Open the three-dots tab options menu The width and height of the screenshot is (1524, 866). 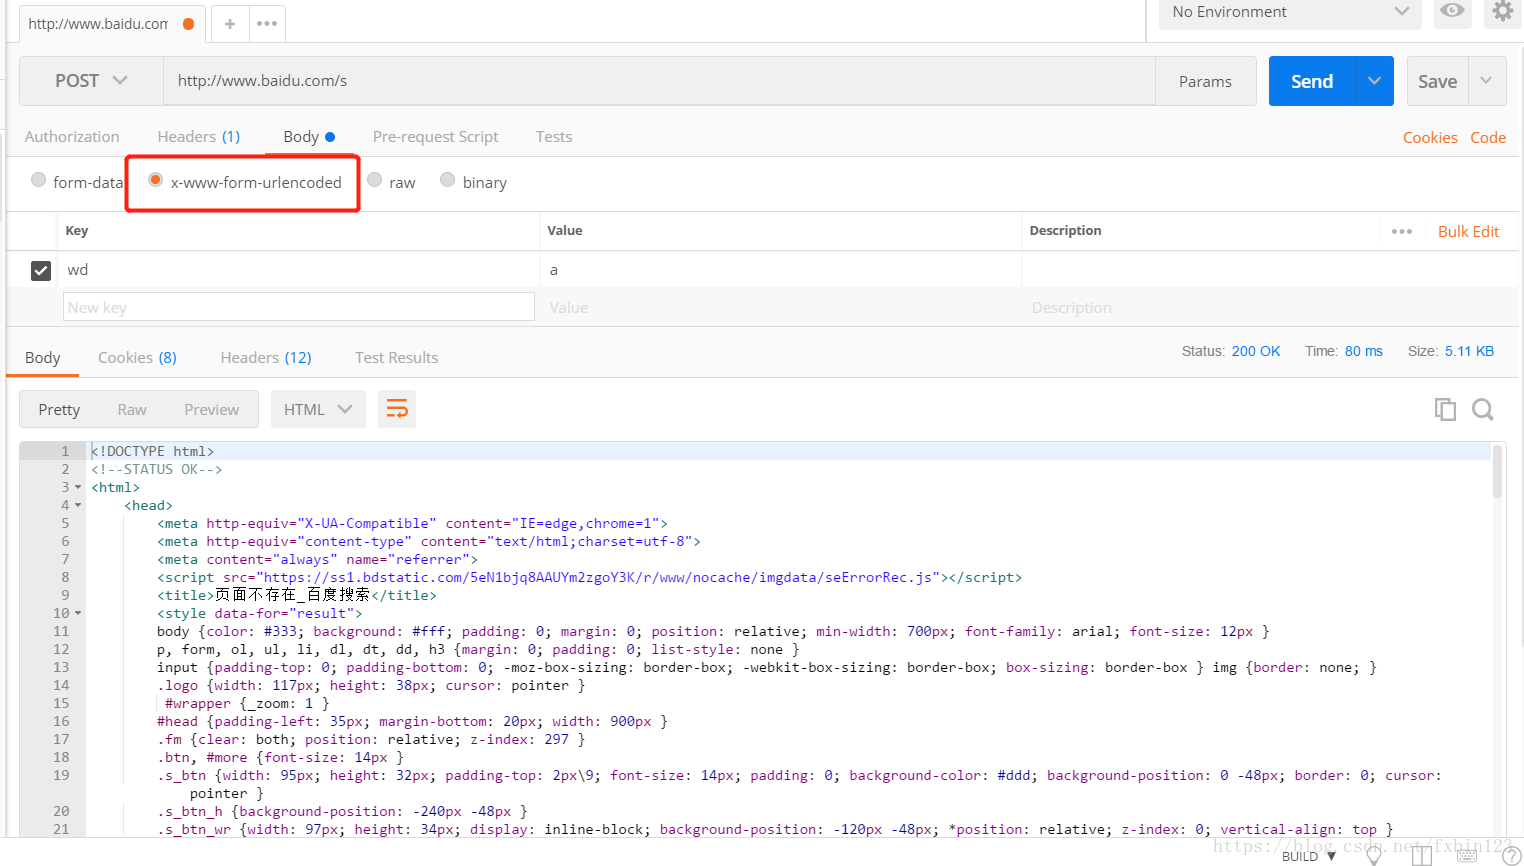click(267, 24)
